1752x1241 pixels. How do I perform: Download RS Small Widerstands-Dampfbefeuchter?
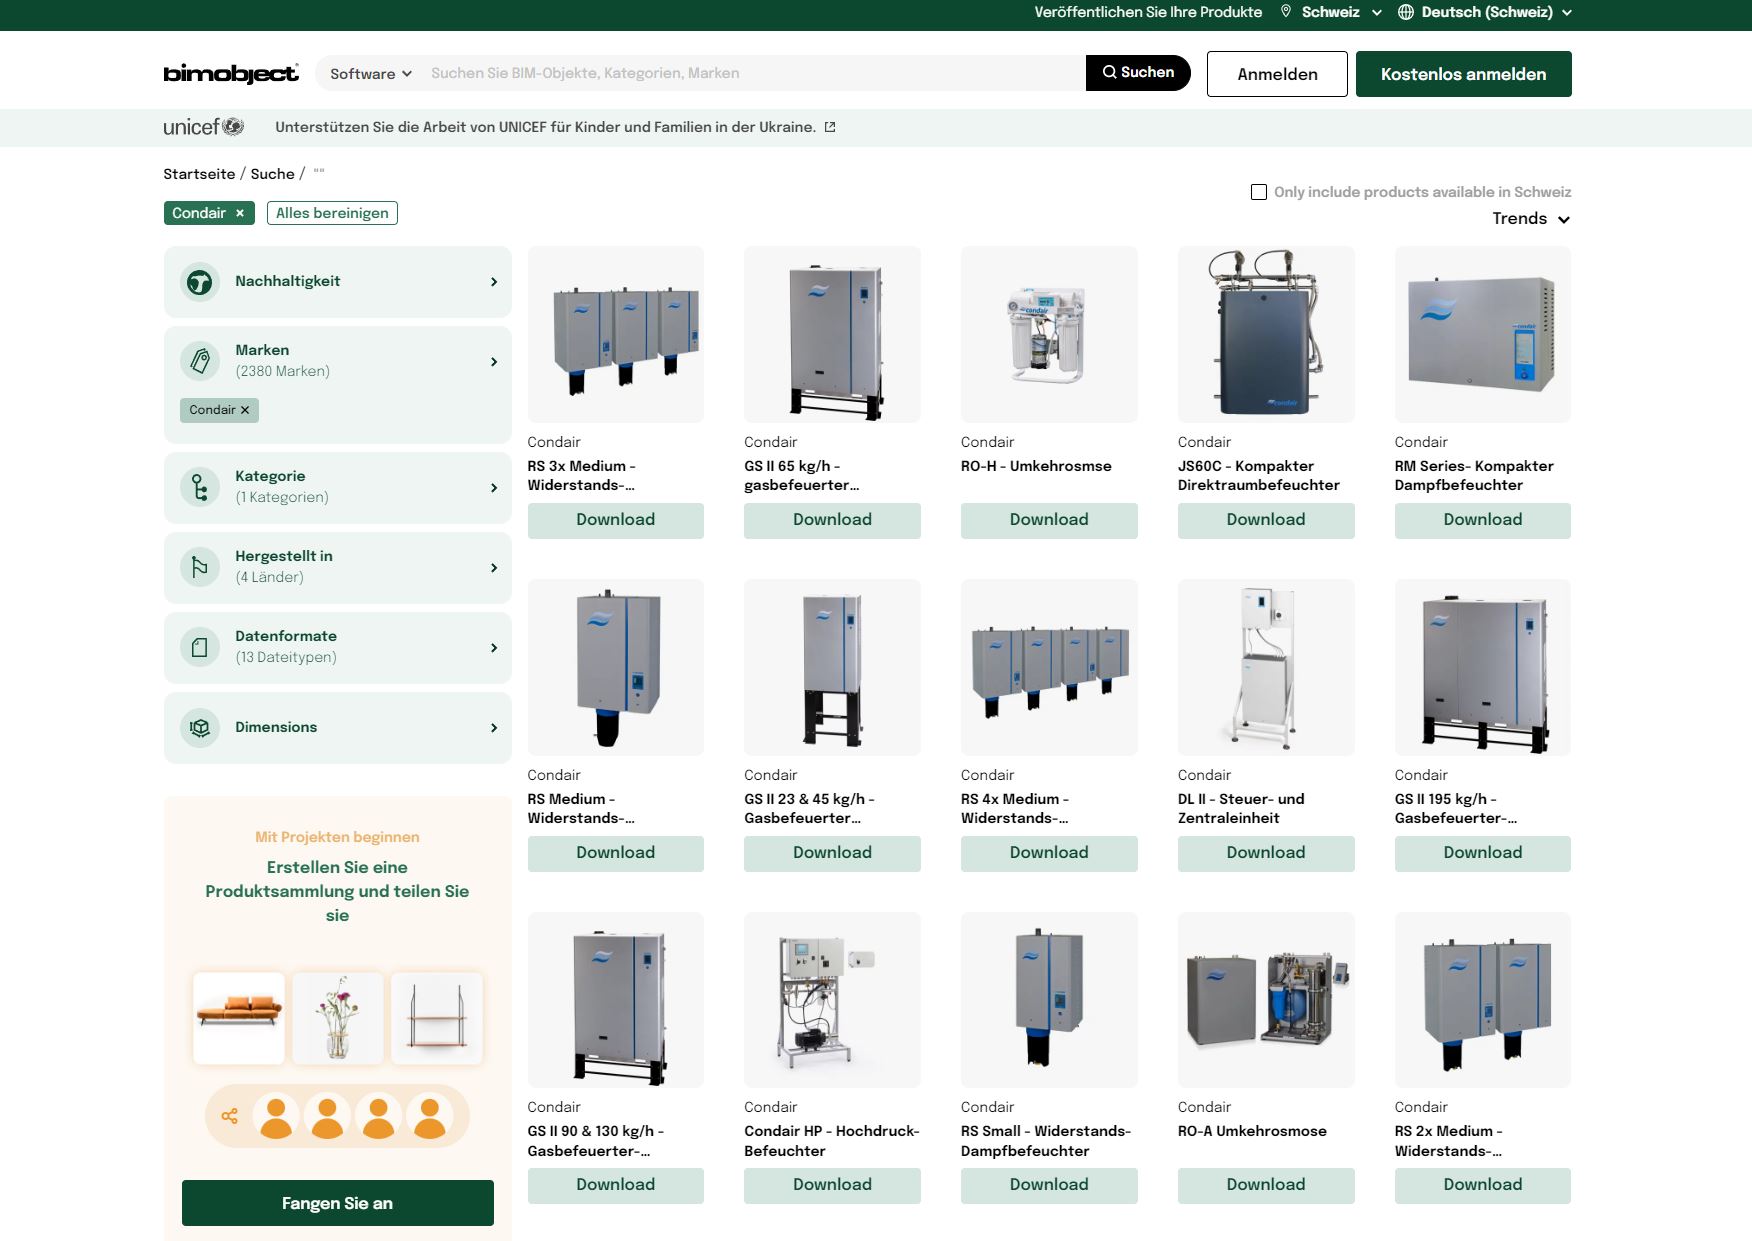1049,1185
